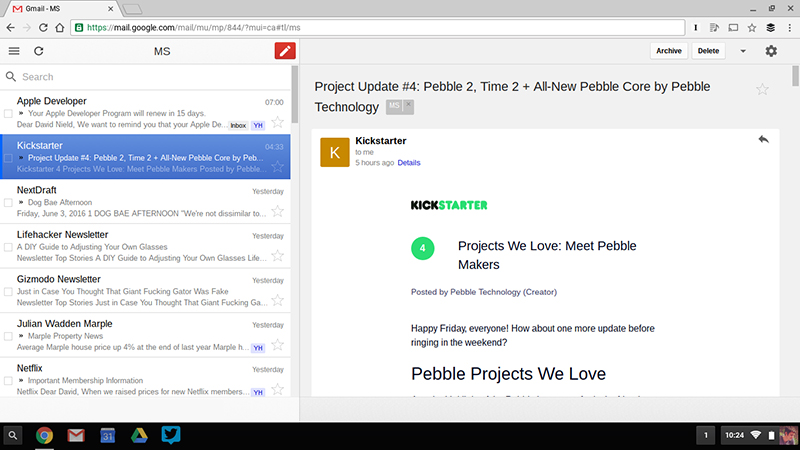The height and width of the screenshot is (450, 800).
Task: Click the layers-stack extension icon
Action: click(770, 28)
